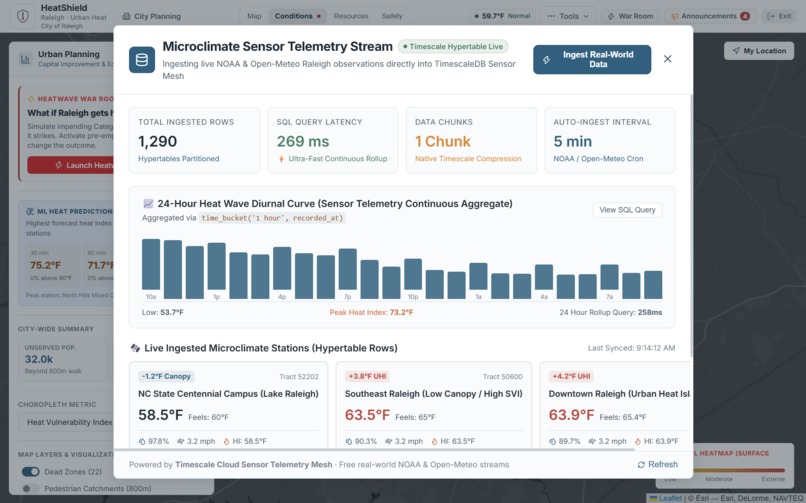The image size is (806, 503).
Task: Click the flame icon beside HI: 63.5°F
Action: pos(434,441)
